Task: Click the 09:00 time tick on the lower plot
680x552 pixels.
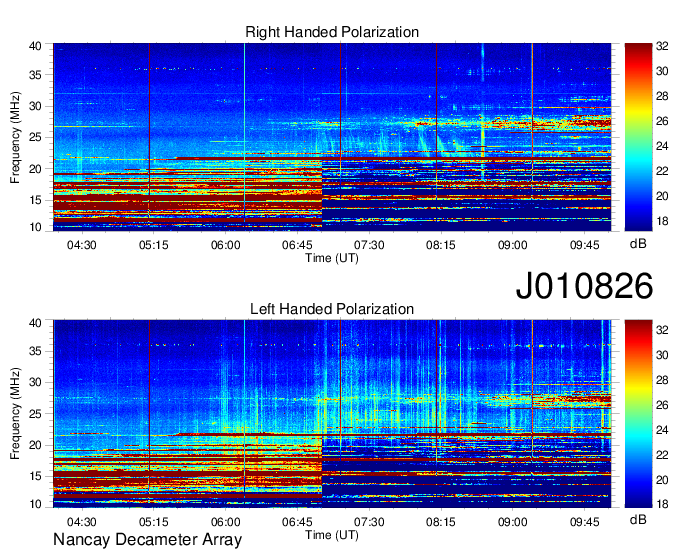Action: (x=512, y=522)
